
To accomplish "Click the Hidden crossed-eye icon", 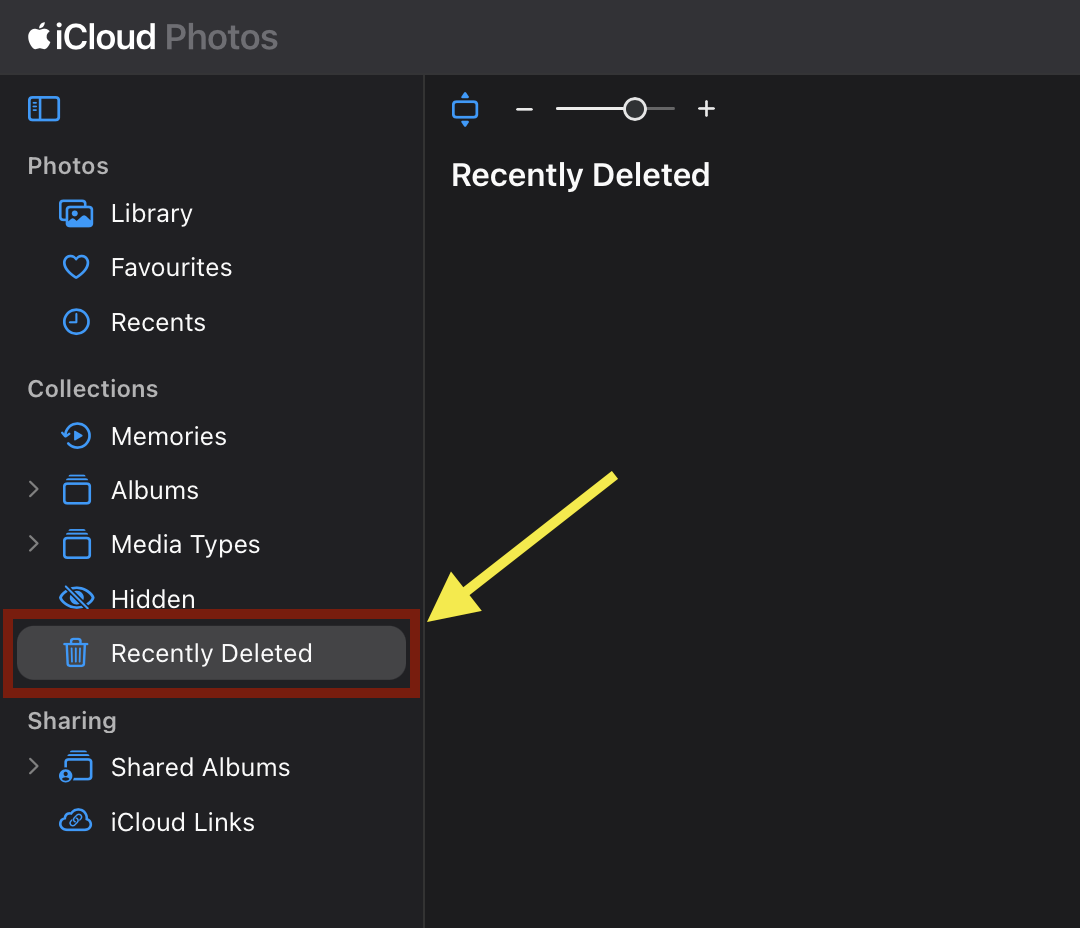I will [x=76, y=599].
